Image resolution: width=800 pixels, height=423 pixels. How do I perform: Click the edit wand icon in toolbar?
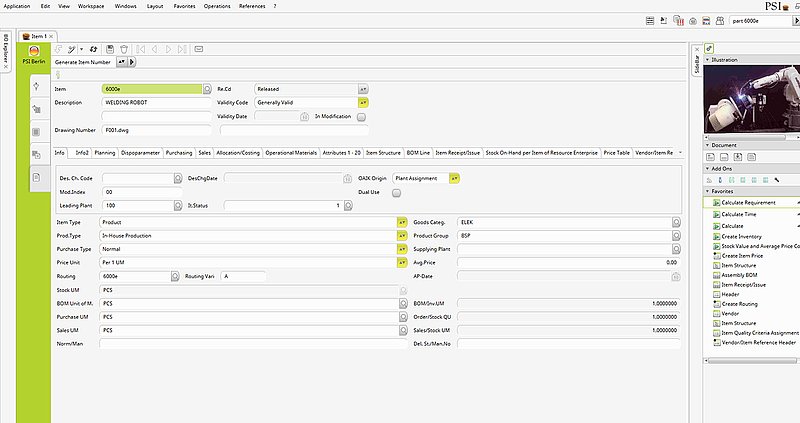[71, 49]
